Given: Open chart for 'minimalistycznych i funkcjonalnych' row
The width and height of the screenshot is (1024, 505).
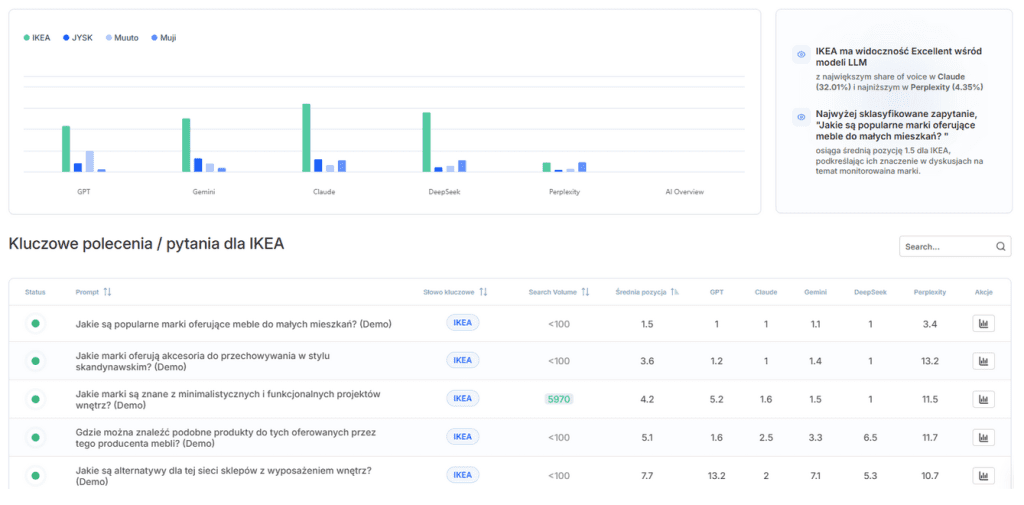Looking at the screenshot, I should (983, 399).
